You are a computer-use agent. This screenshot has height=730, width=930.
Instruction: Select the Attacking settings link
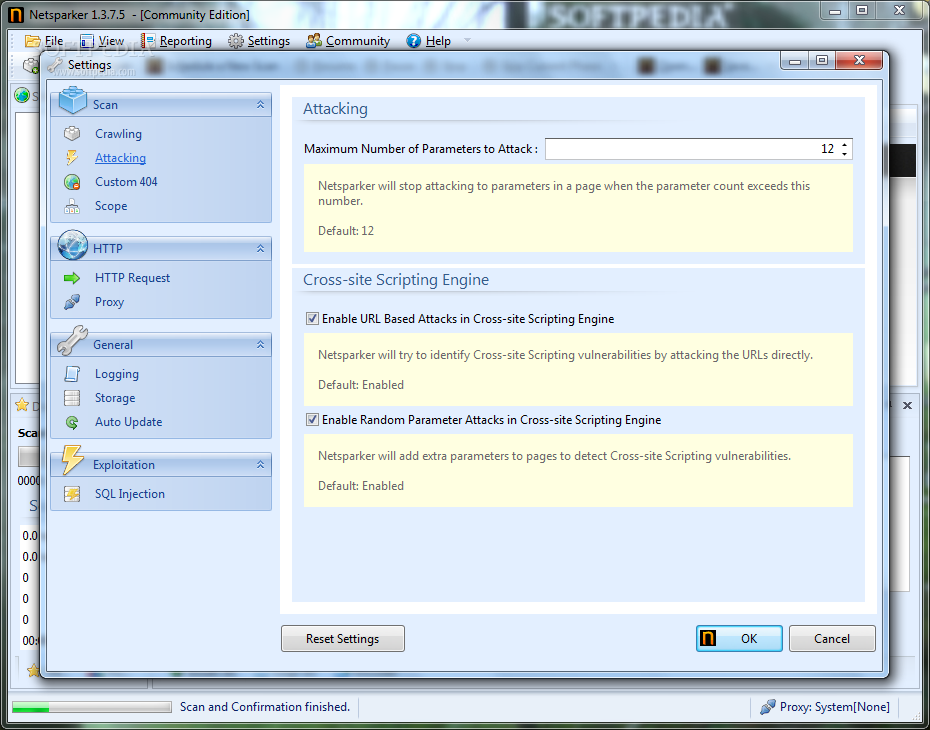coord(120,158)
